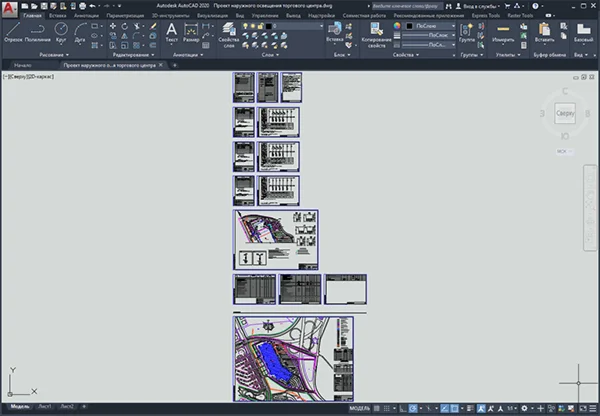Click the Сверху face on ViewCube
This screenshot has width=600, height=416.
[x=565, y=113]
